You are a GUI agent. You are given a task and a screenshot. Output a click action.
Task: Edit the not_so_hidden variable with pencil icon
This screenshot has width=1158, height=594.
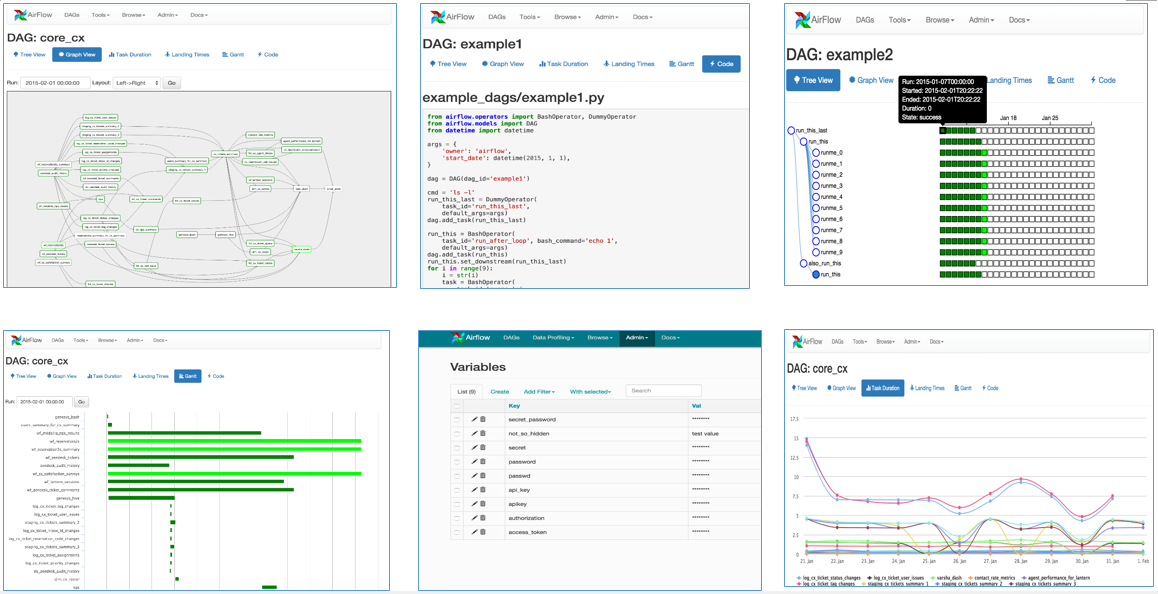pos(475,433)
